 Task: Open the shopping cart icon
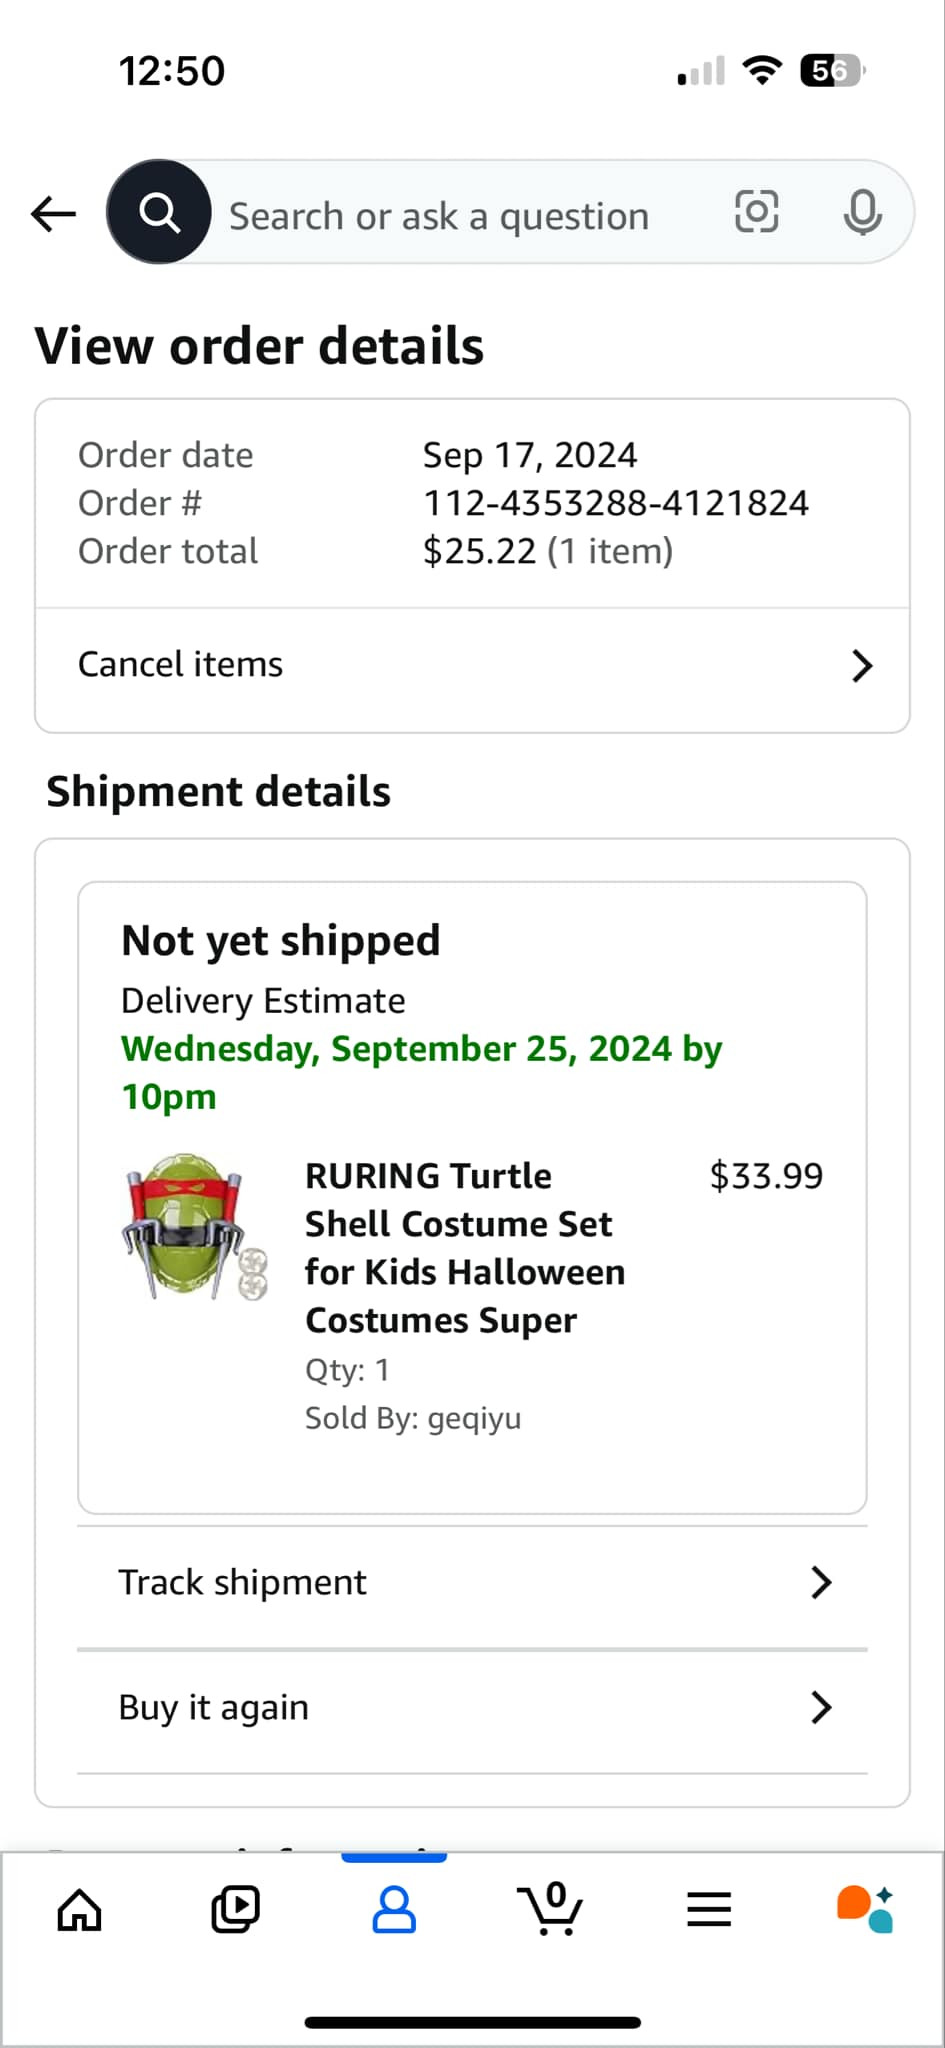coord(550,1909)
